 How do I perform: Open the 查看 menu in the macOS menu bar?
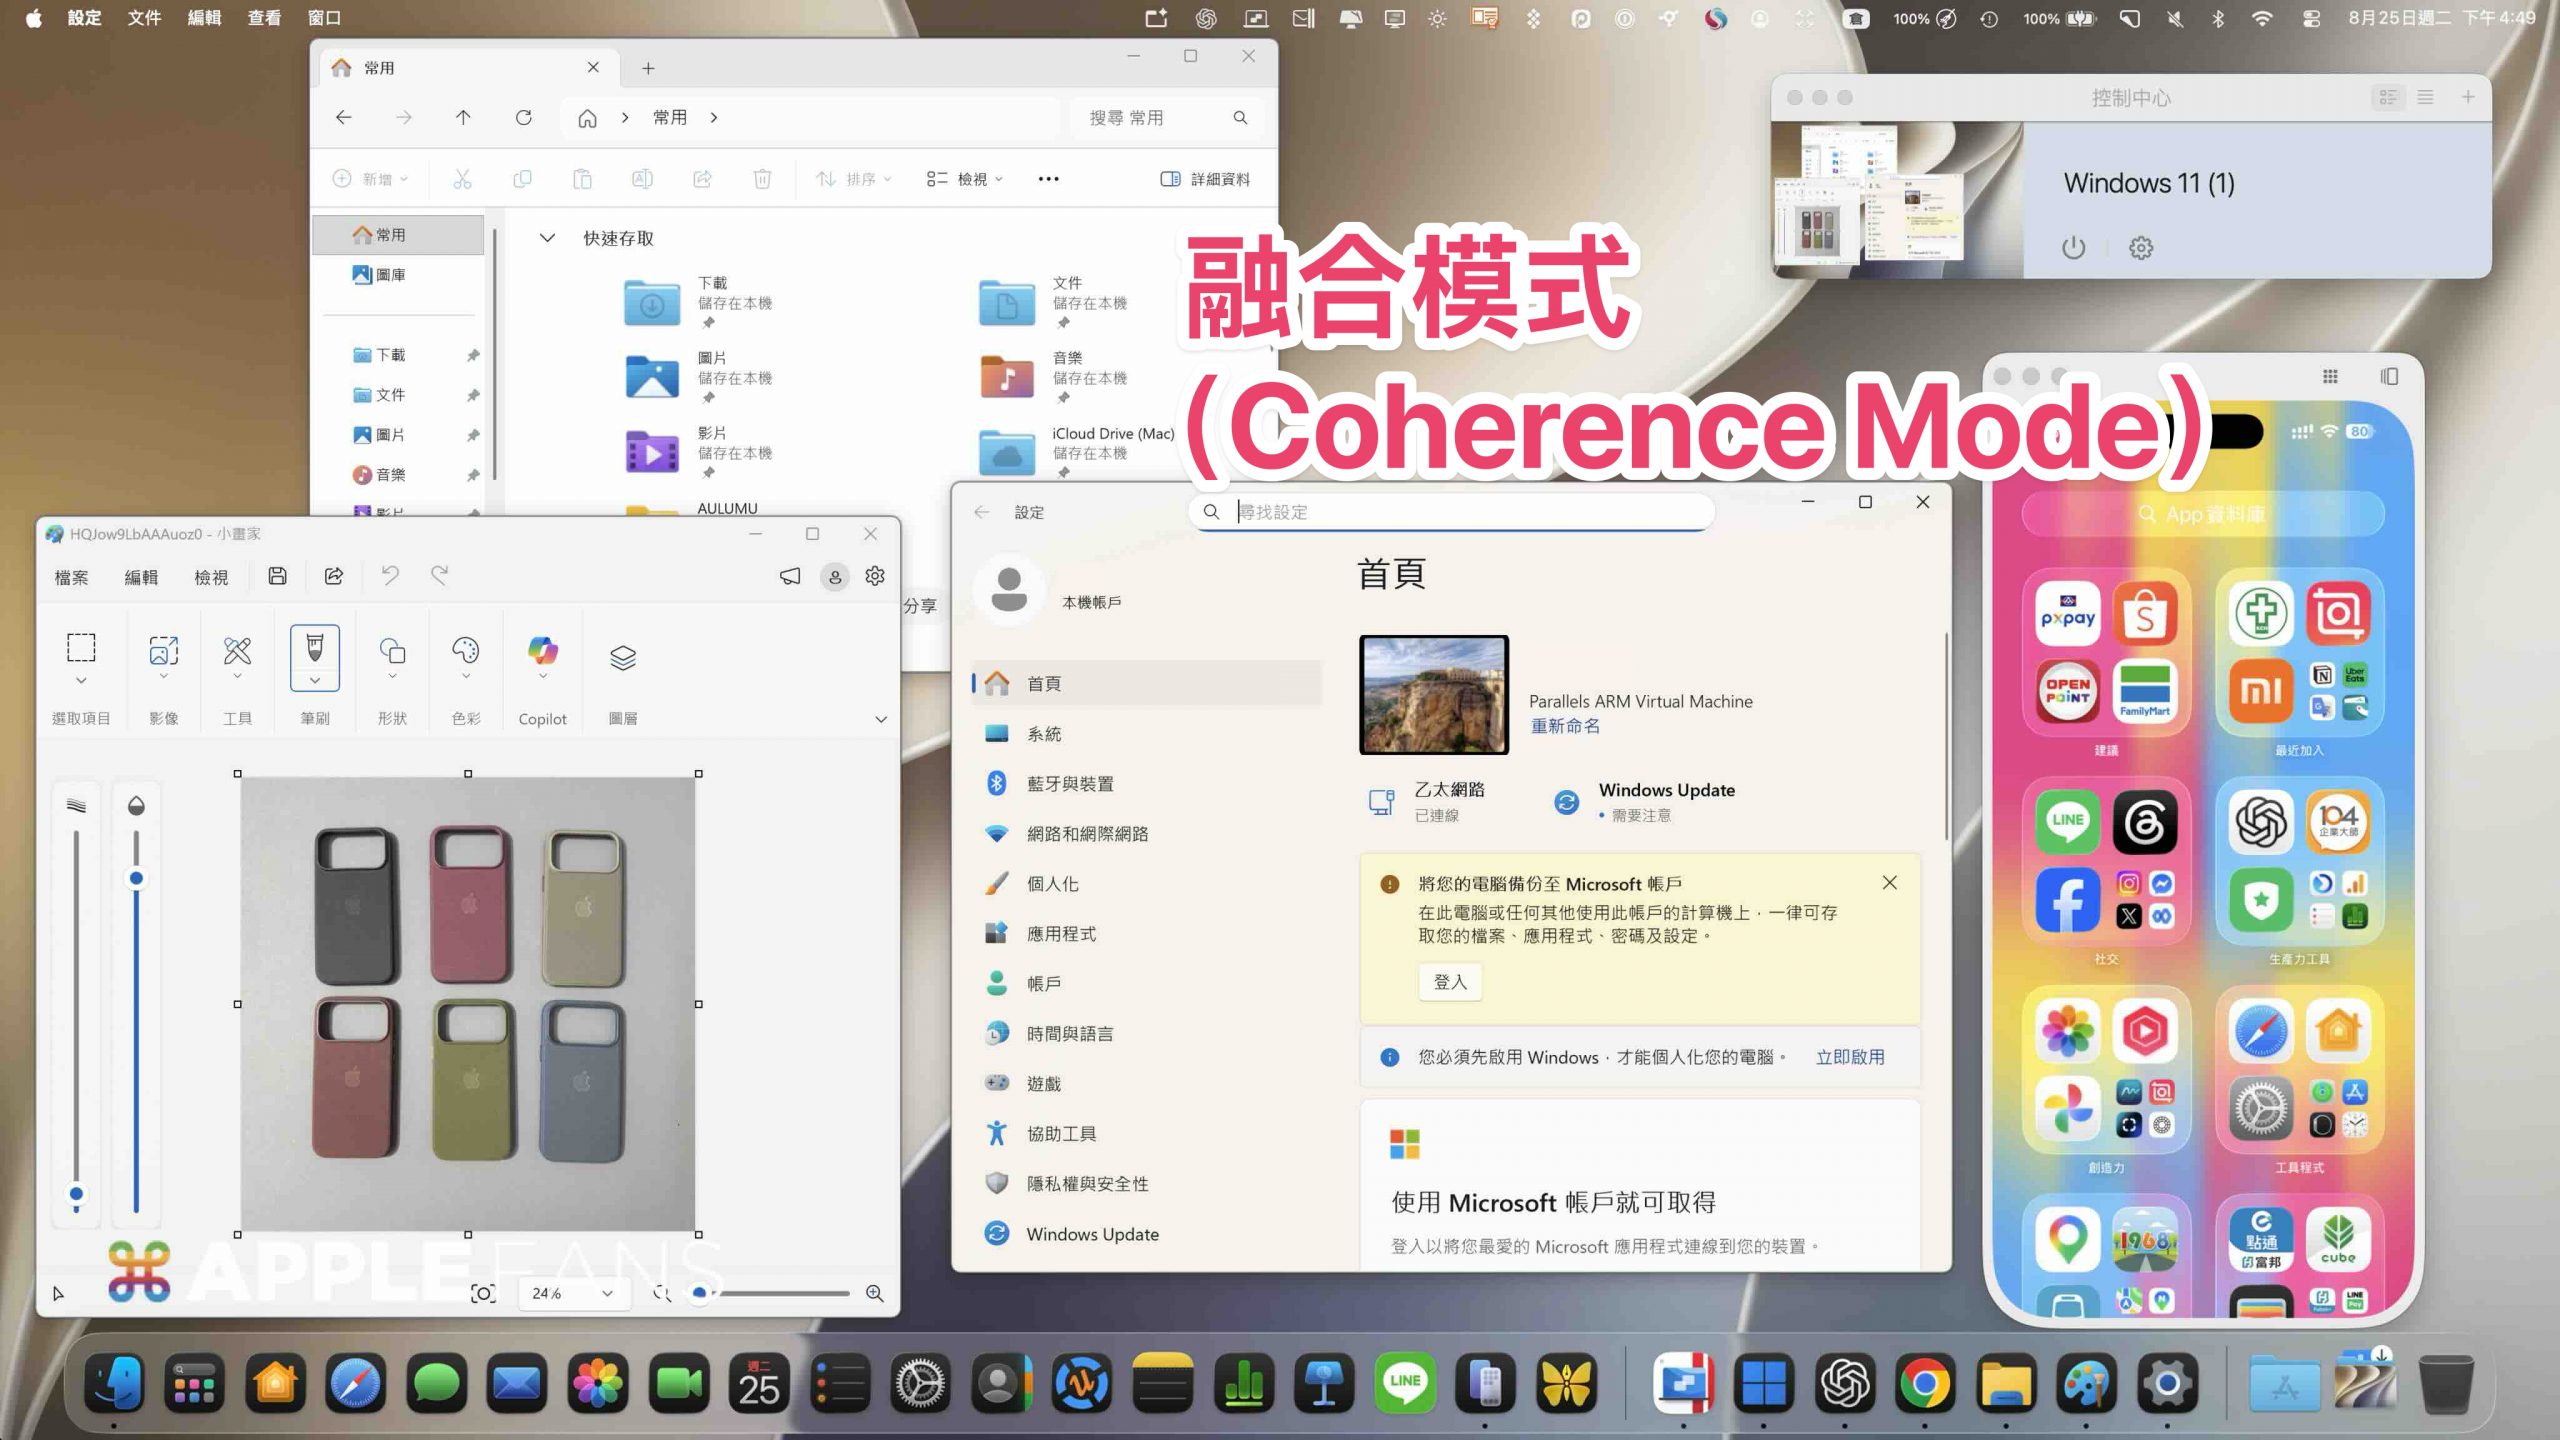coord(264,18)
